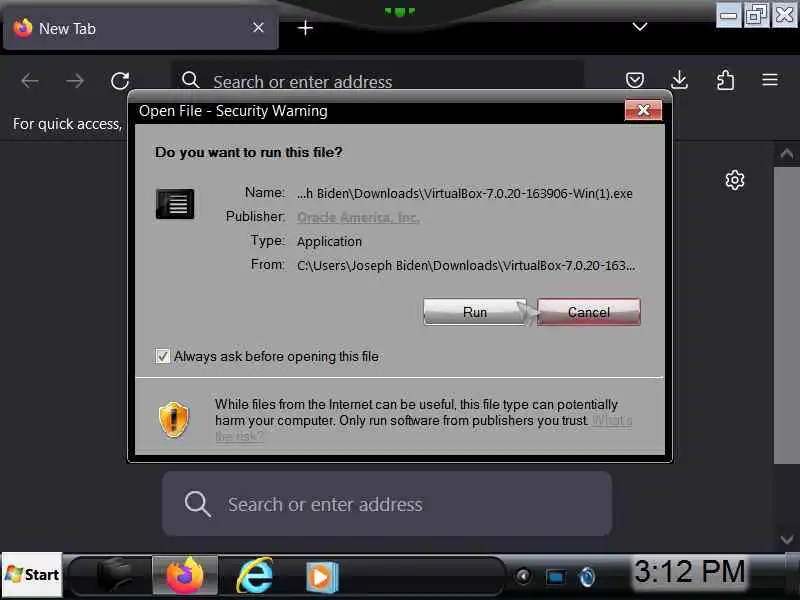Click the "Application" type value
Image resolution: width=800 pixels, height=600 pixels.
329,241
